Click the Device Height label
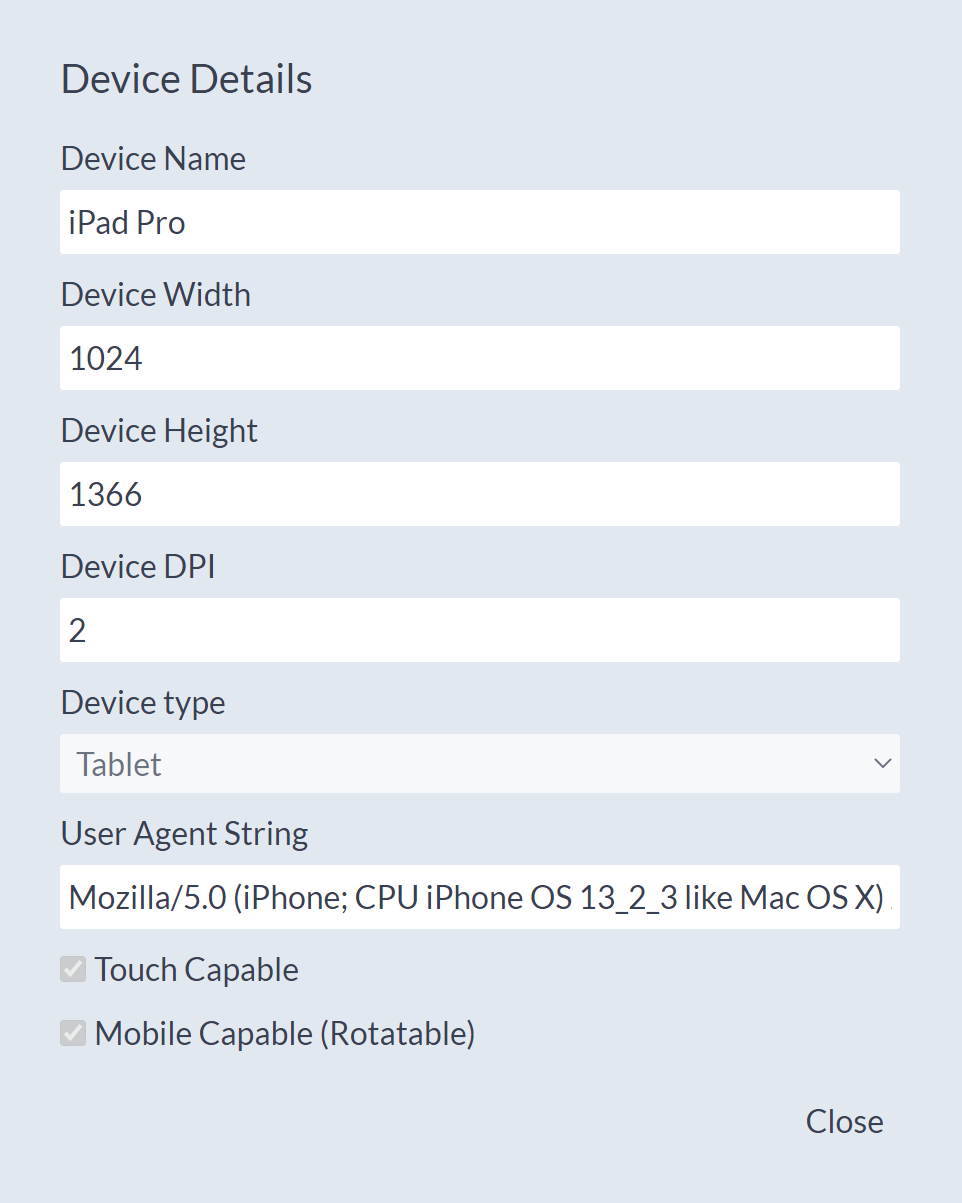The image size is (962, 1203). [x=159, y=431]
